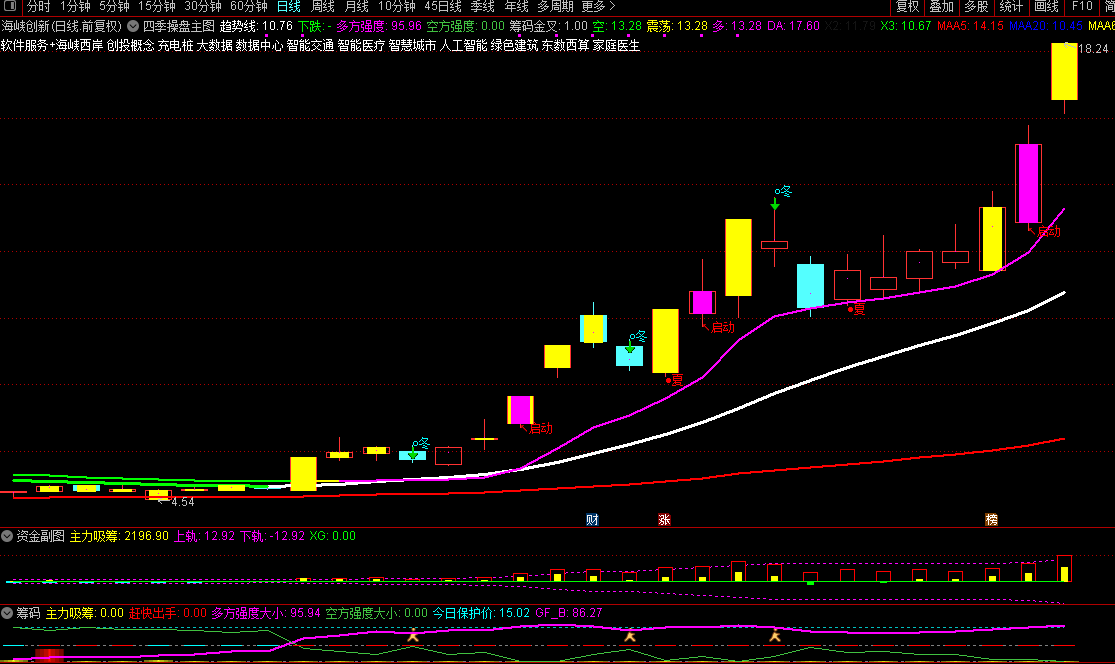The width and height of the screenshot is (1115, 664).
Task: Select the 周线 weekly chart tab
Action: [x=323, y=6]
